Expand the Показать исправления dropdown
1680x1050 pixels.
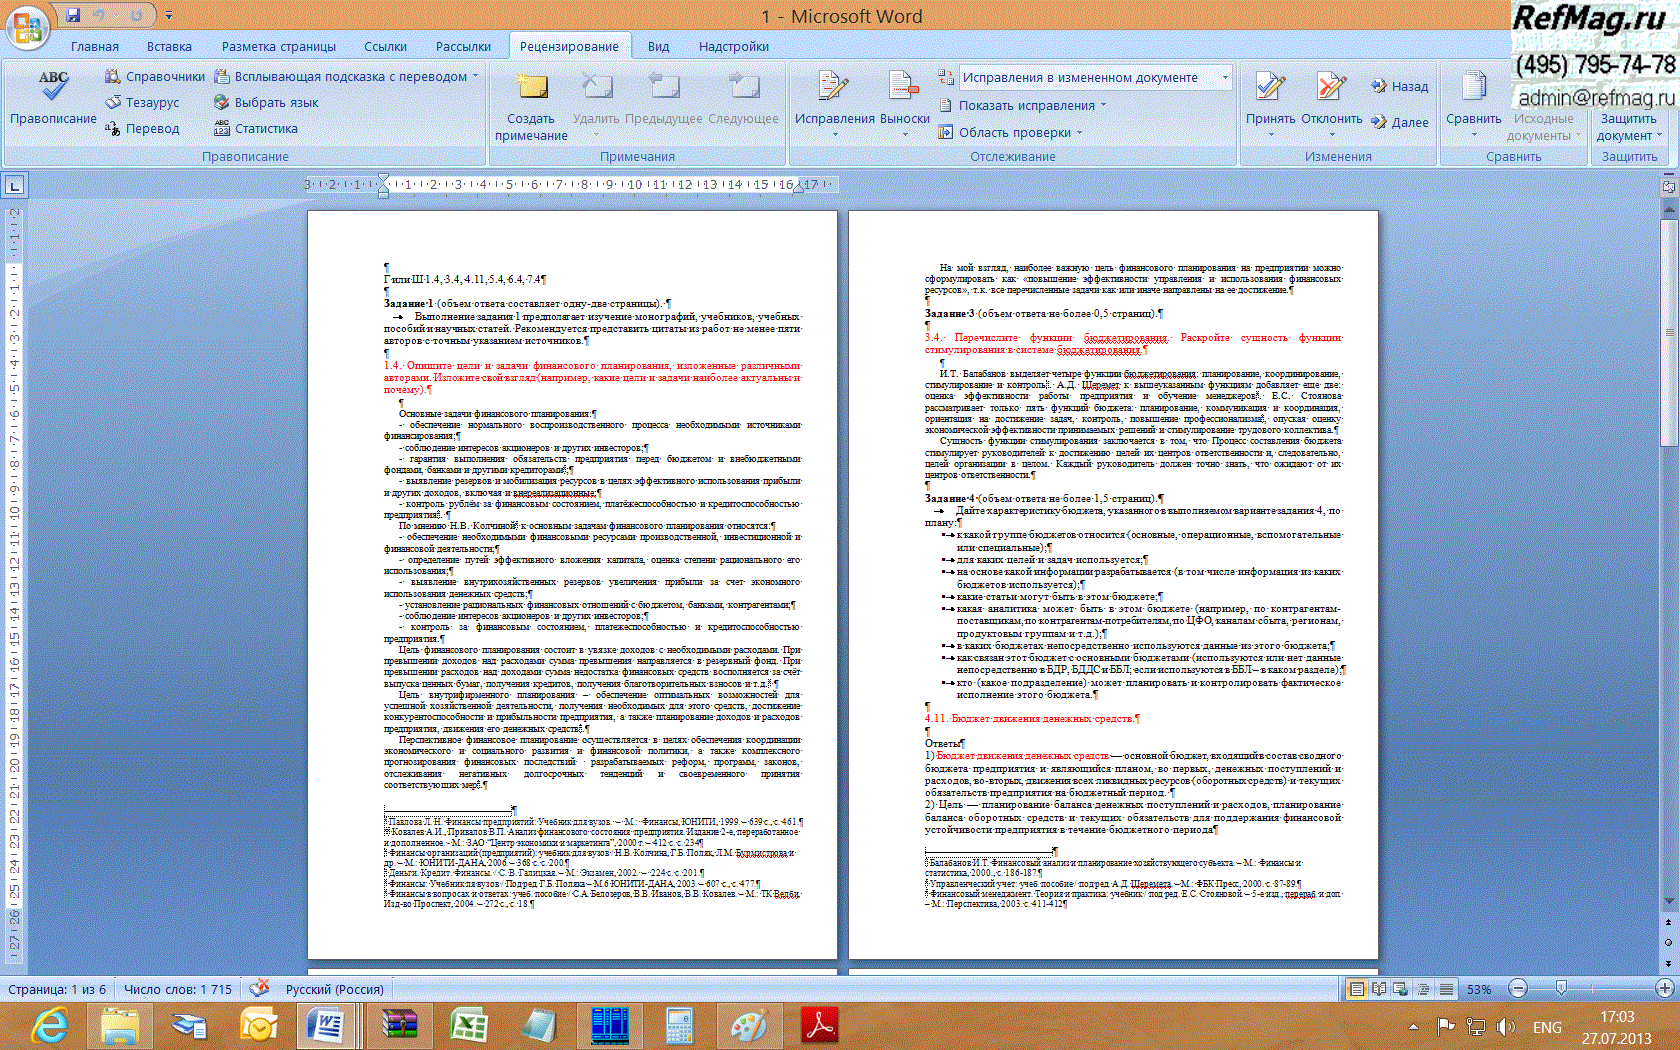(1103, 106)
